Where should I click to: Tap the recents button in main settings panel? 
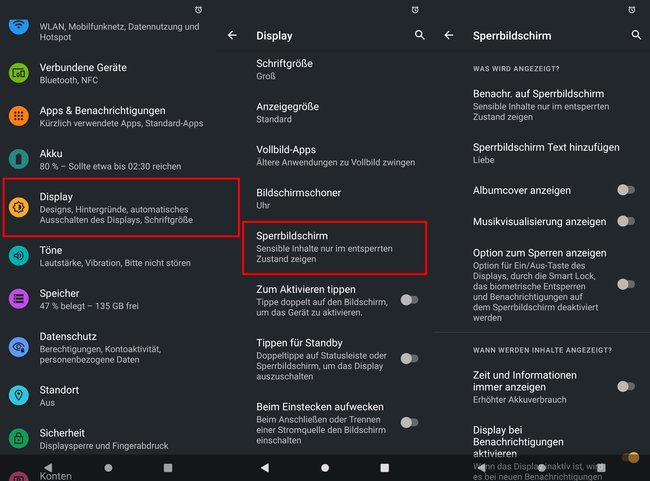[168, 468]
